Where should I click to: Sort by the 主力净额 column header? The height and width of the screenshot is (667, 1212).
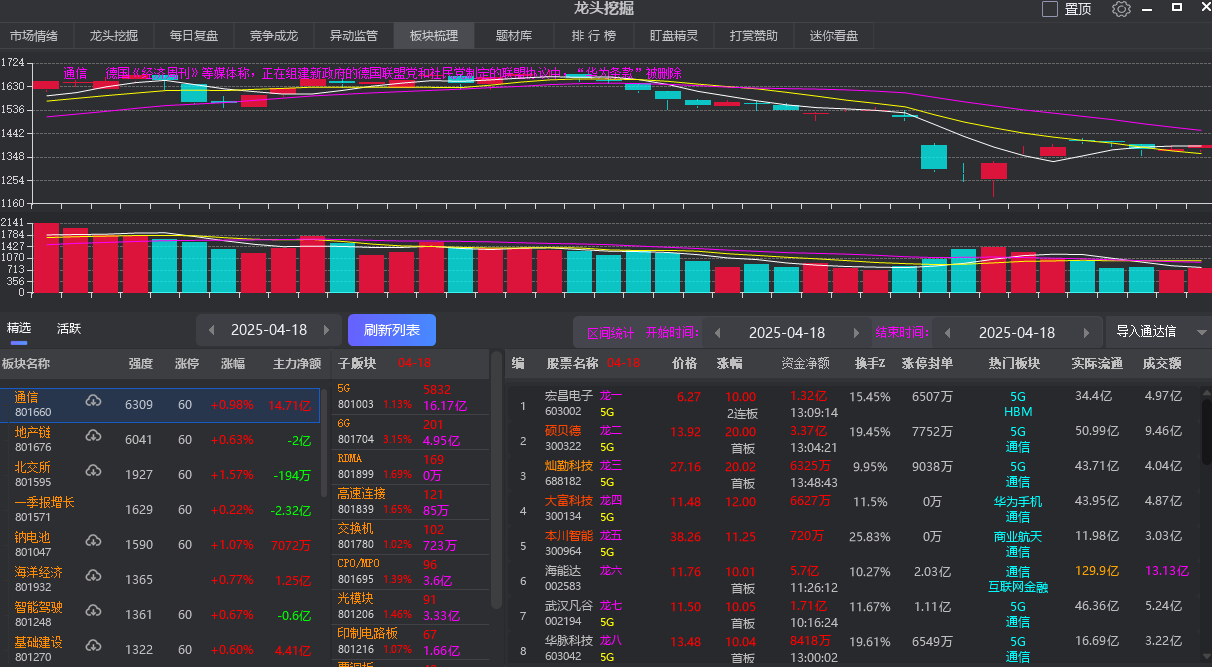pos(297,364)
